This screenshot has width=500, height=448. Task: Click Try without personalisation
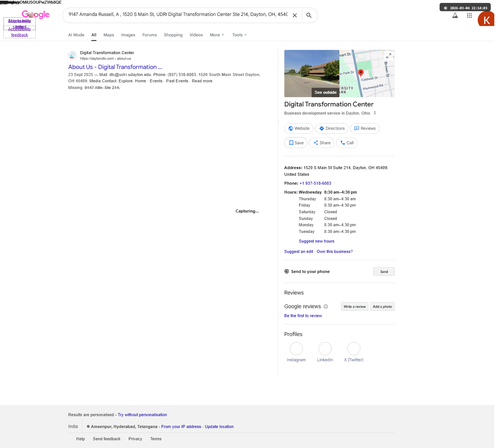[142, 415]
